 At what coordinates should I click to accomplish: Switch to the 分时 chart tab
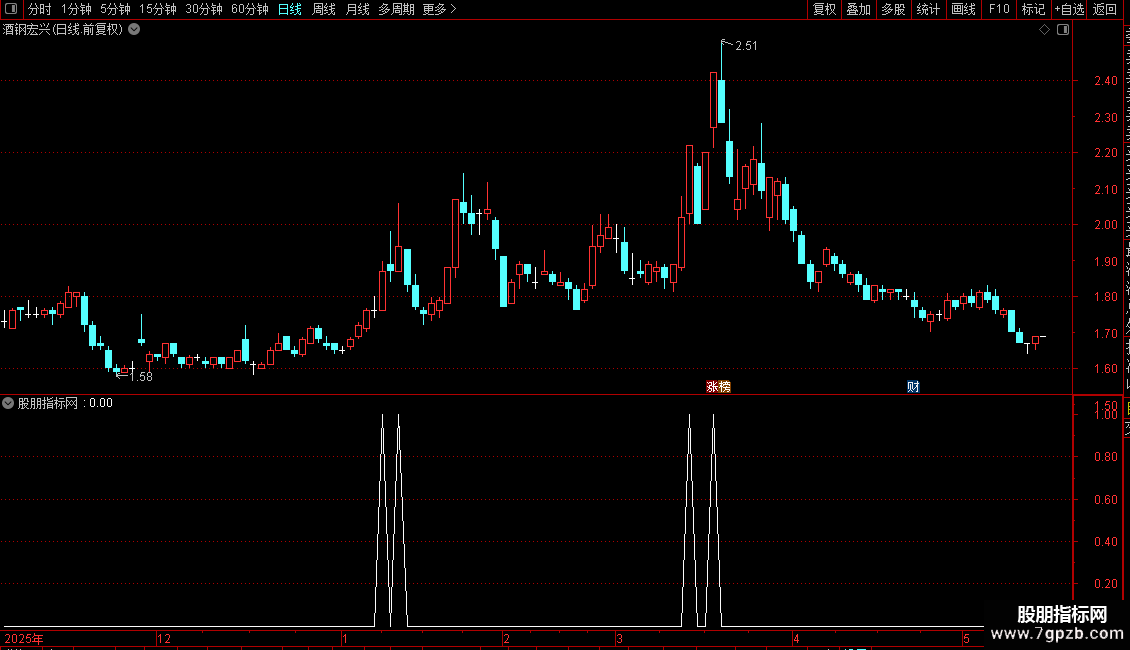(40, 9)
